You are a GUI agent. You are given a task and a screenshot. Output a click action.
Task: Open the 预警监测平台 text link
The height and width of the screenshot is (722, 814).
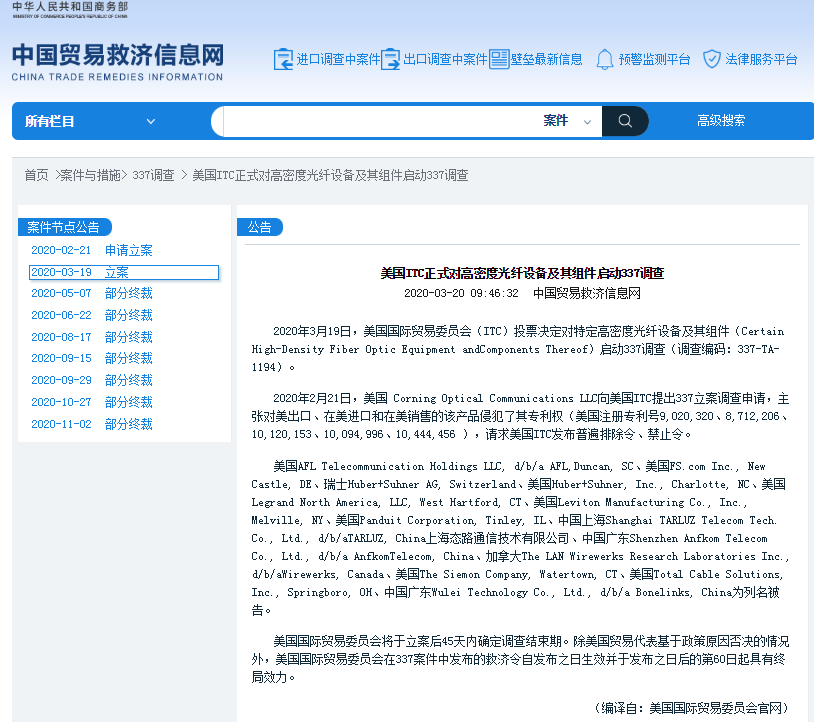tap(654, 59)
